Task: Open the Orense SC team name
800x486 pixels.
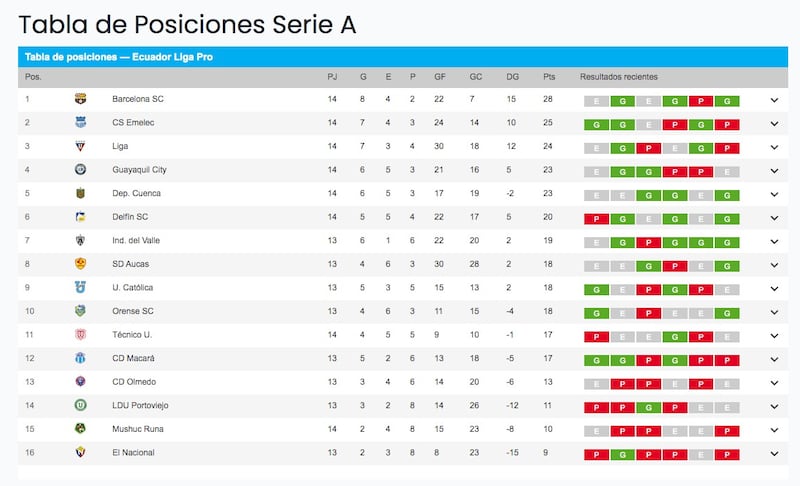Action: point(133,311)
